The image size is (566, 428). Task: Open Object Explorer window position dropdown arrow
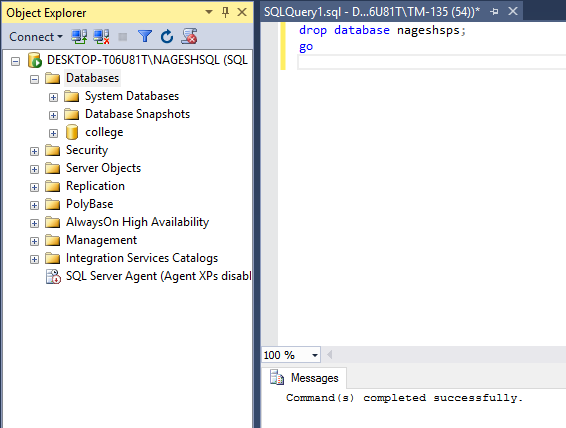(x=209, y=12)
